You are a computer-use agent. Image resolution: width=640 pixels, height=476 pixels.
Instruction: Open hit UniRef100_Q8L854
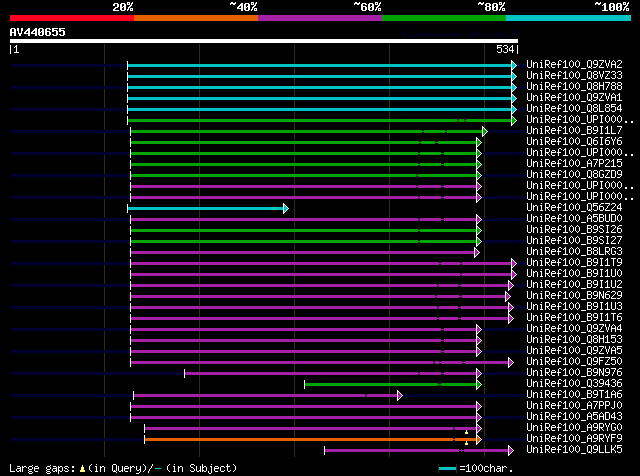pyautogui.click(x=574, y=109)
